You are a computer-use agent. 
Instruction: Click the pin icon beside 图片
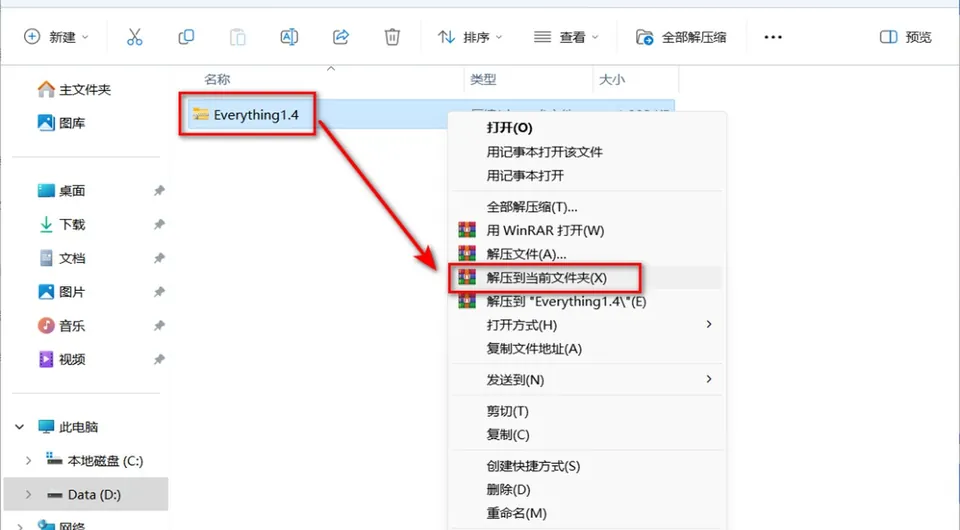(x=159, y=292)
